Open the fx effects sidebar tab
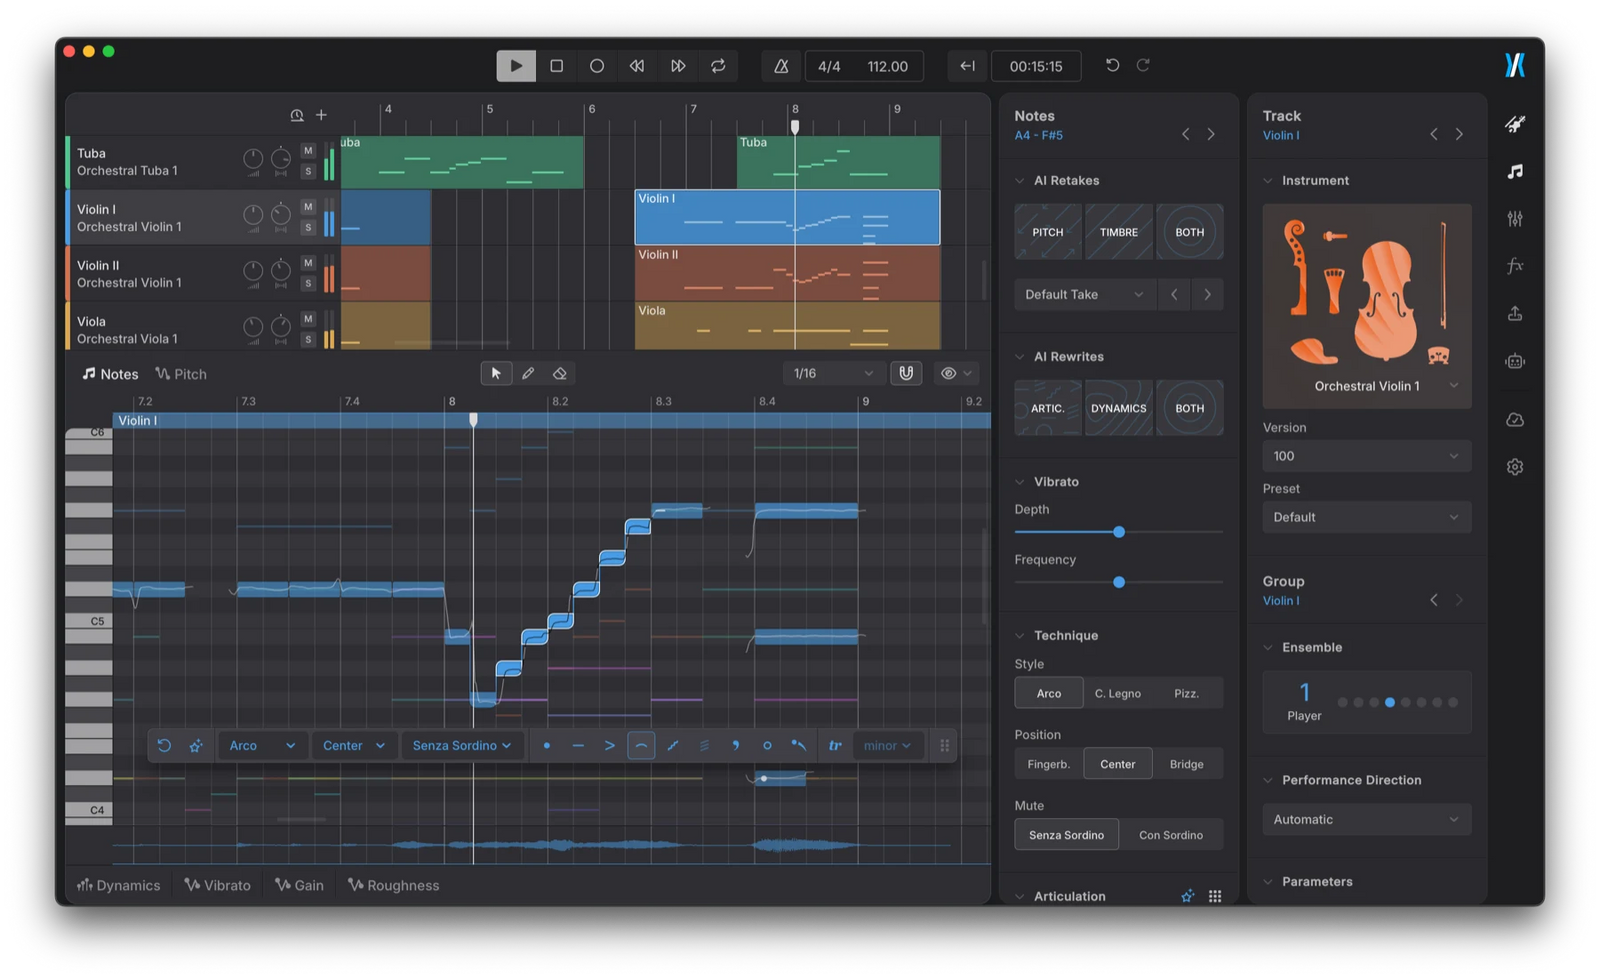The width and height of the screenshot is (1600, 979). 1515,266
